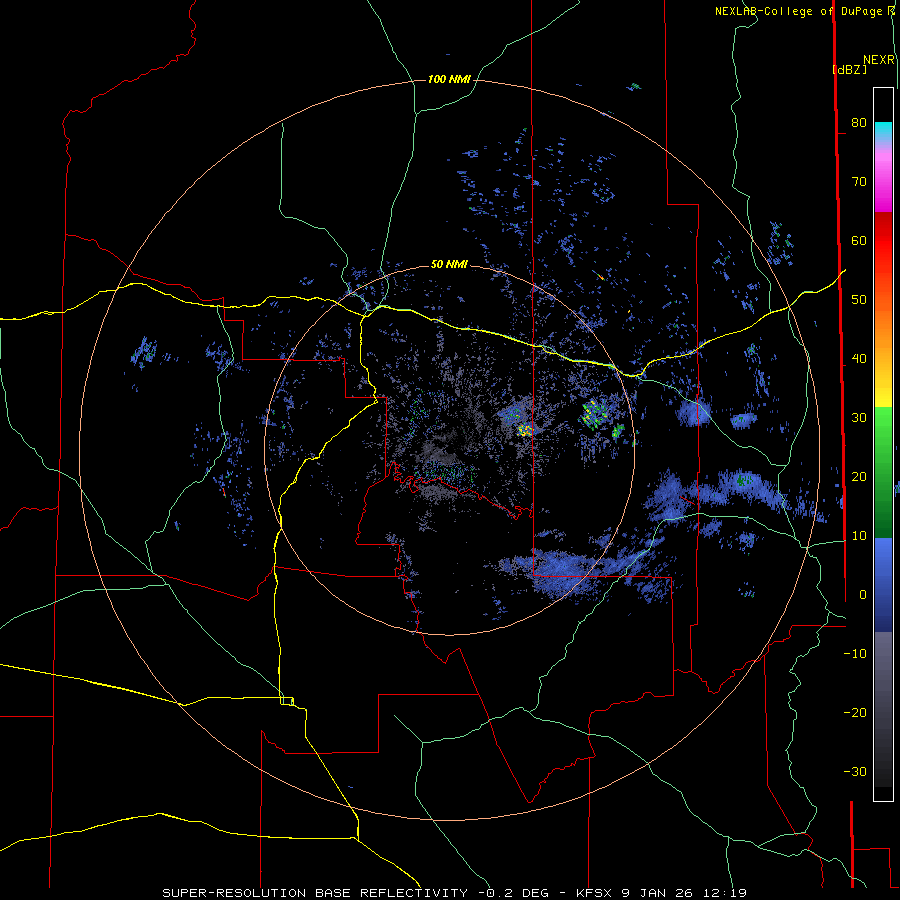Click the 100 NMI range ring label
Image resolution: width=900 pixels, height=900 pixels.
pyautogui.click(x=449, y=79)
